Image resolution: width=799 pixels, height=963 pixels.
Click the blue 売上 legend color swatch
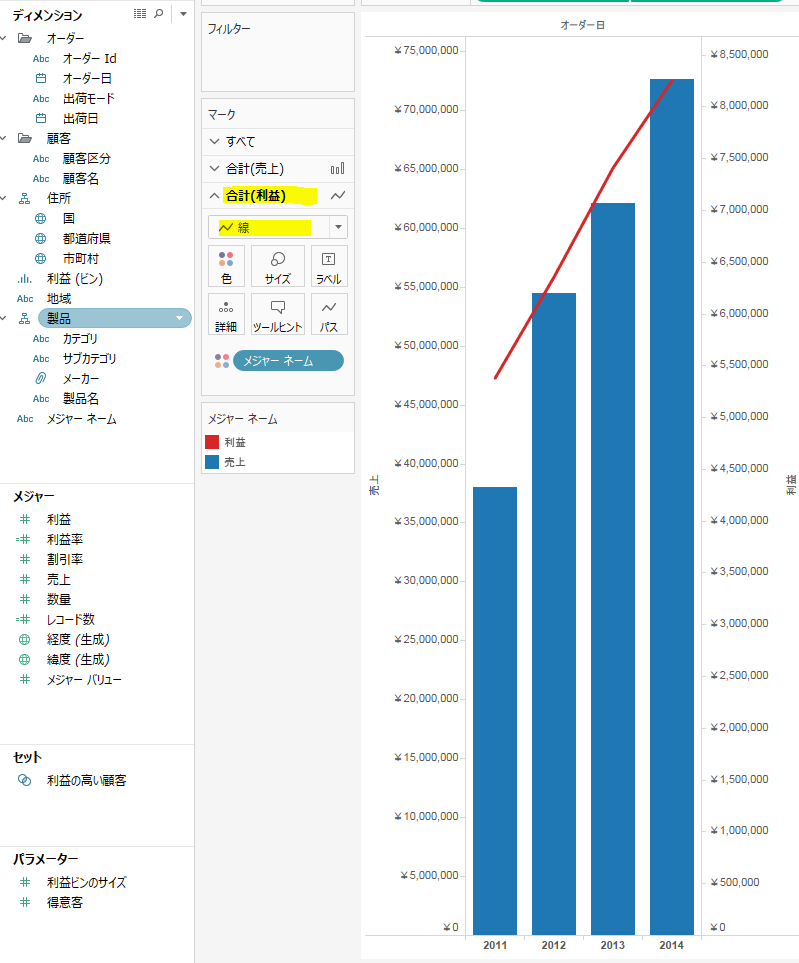tap(212, 461)
